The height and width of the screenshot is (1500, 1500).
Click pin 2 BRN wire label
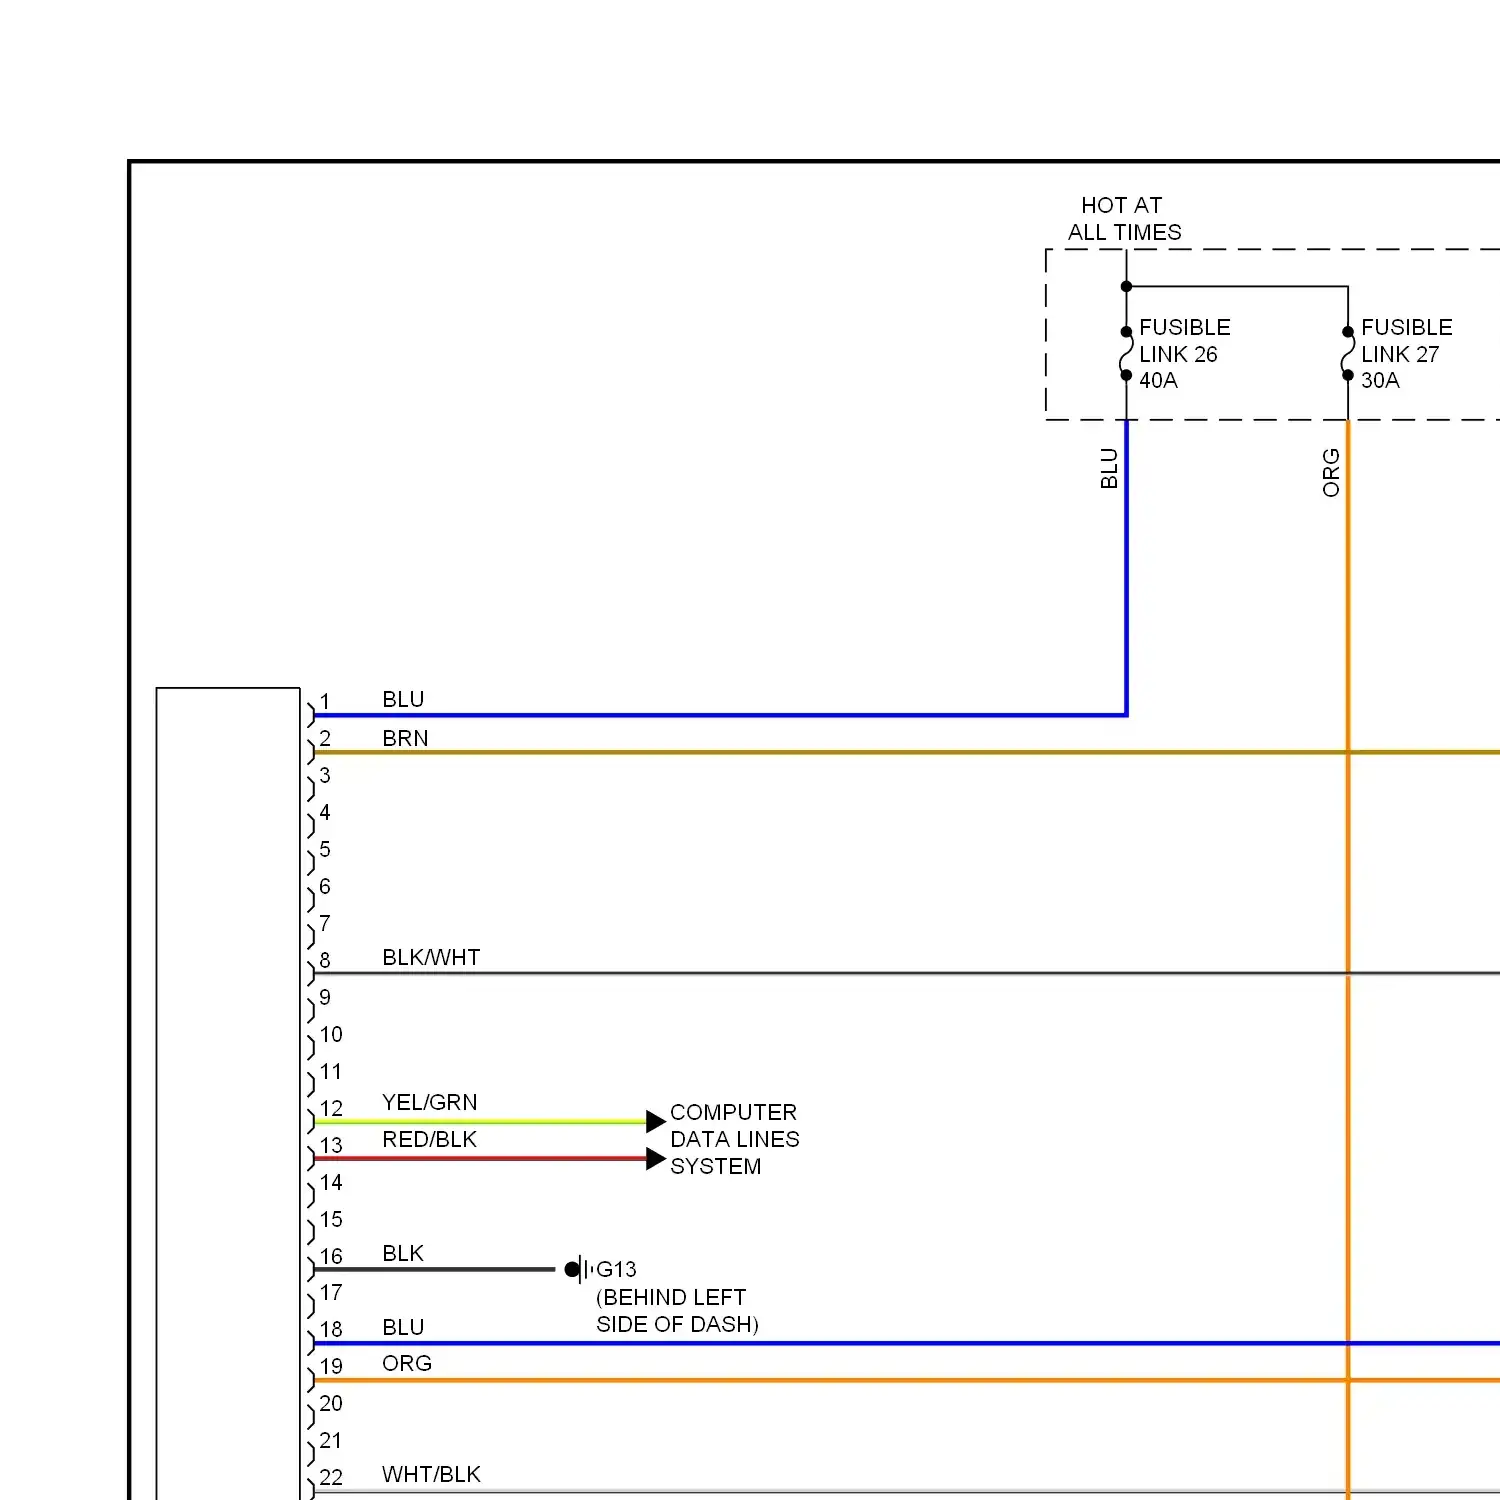point(405,738)
